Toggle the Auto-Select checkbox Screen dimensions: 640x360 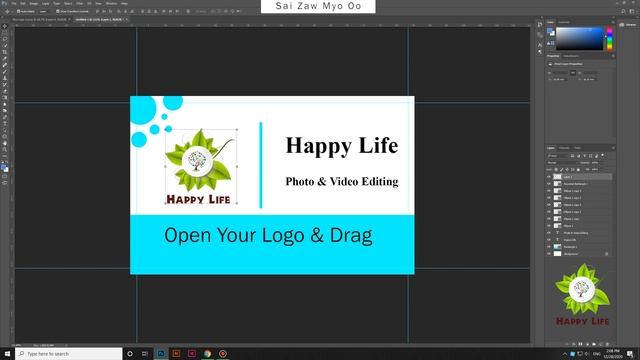tap(18, 11)
